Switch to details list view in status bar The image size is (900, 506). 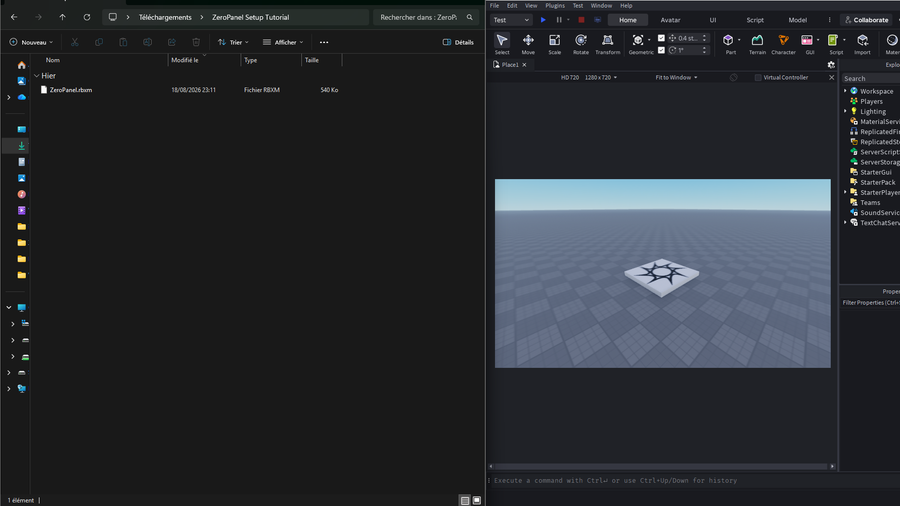coord(465,500)
